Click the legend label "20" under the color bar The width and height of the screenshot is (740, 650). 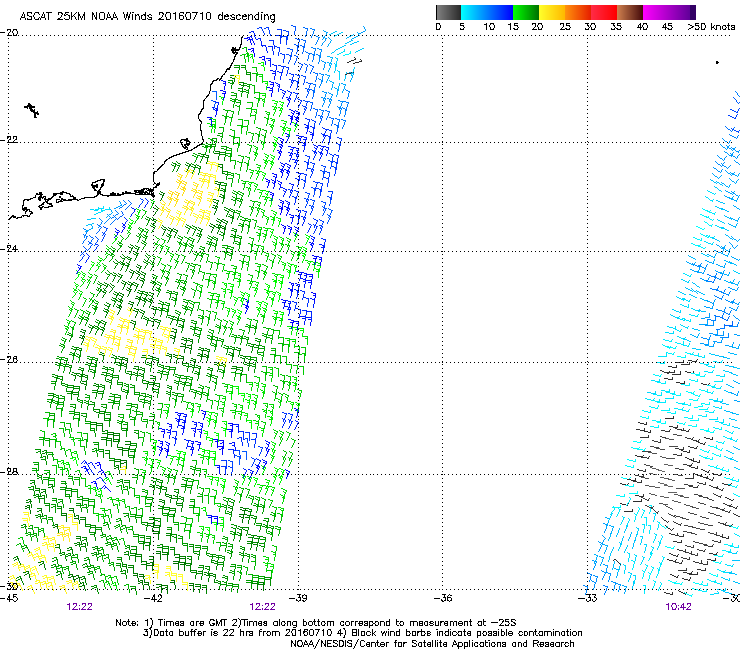[x=537, y=27]
